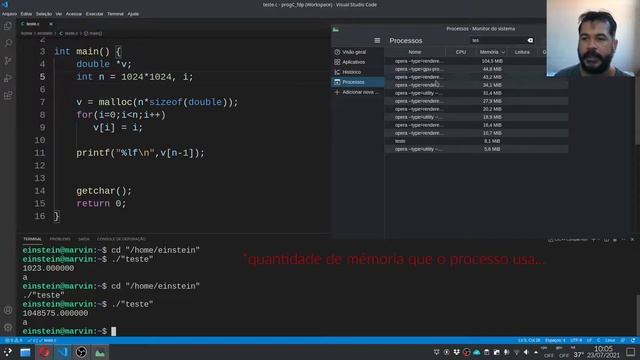
Task: Sort processes by CPU column header
Action: point(461,52)
